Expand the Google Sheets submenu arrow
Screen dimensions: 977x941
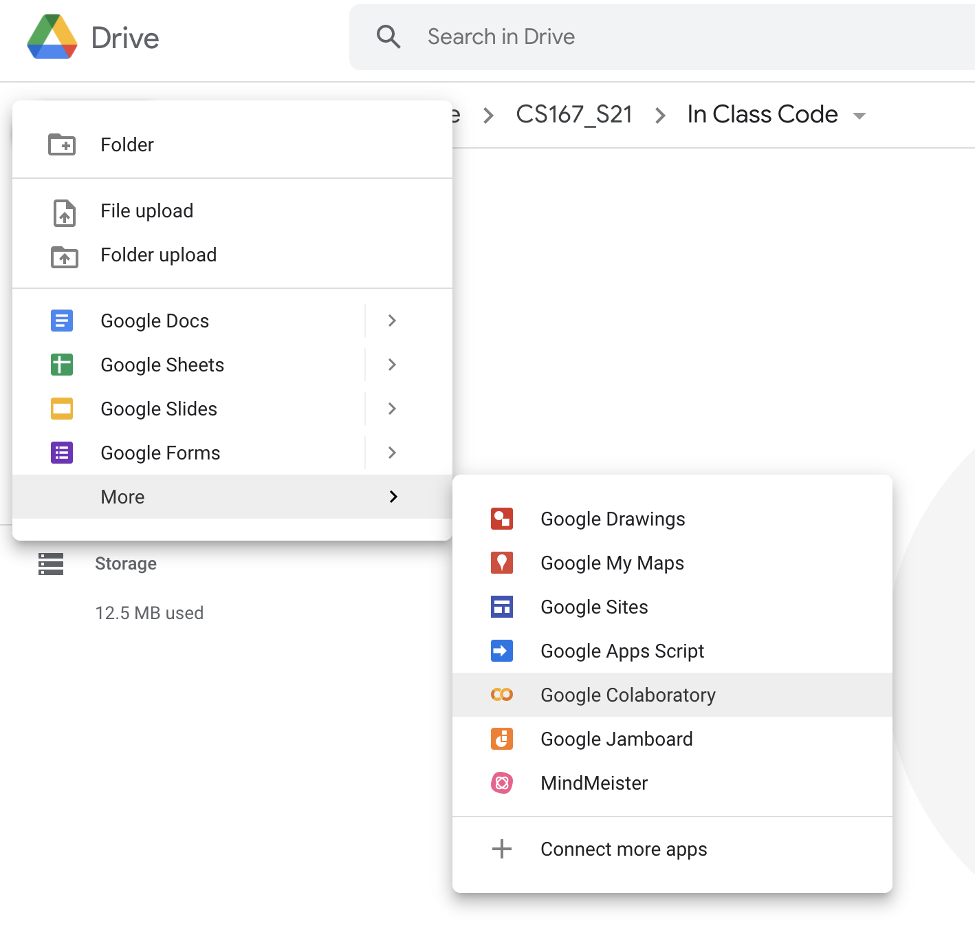tap(392, 365)
